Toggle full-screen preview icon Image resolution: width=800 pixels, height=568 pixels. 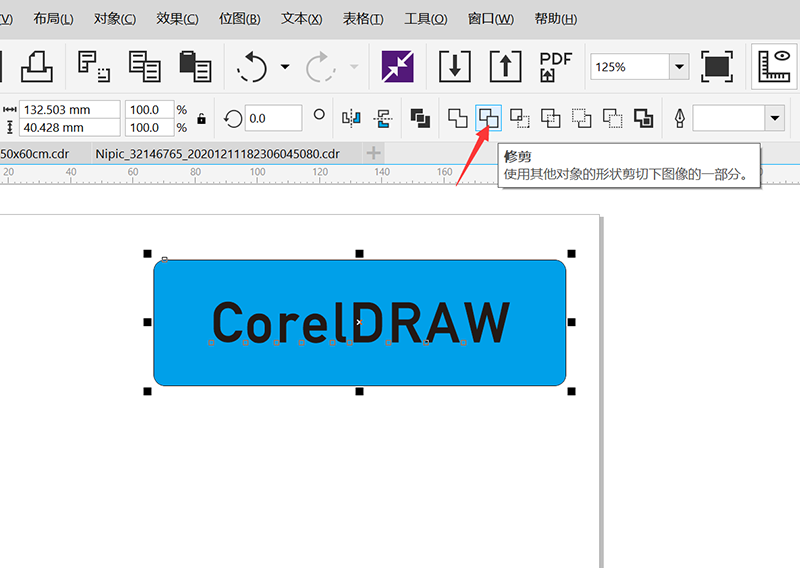pyautogui.click(x=717, y=66)
